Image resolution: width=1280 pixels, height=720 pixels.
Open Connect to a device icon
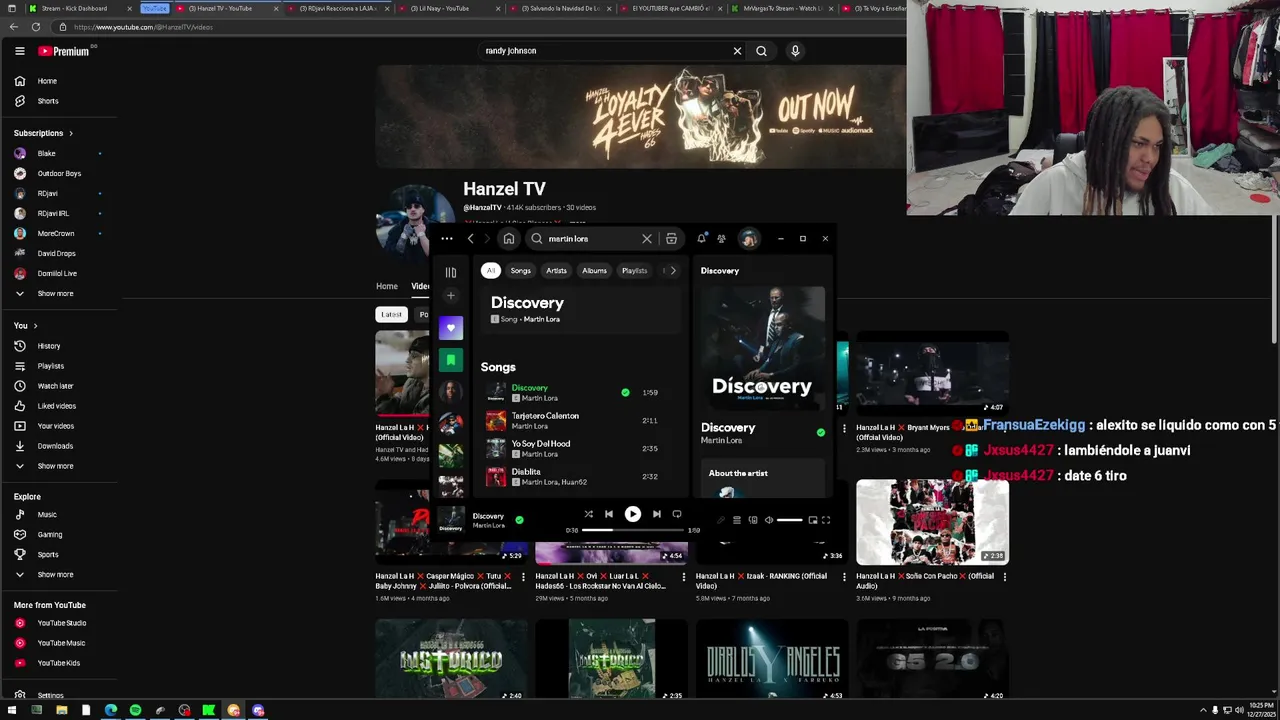(753, 520)
